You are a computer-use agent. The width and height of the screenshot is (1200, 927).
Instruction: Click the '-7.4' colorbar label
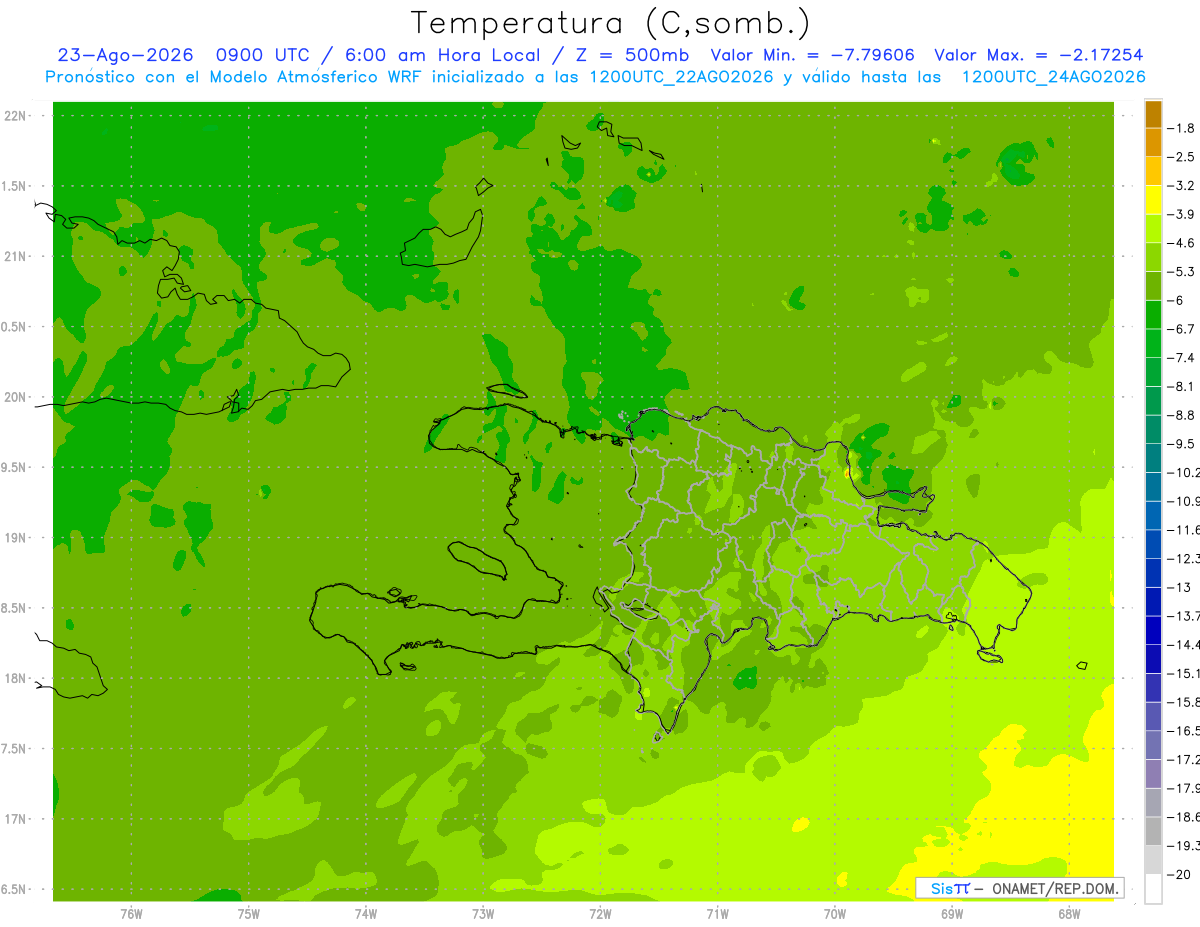tap(1182, 358)
